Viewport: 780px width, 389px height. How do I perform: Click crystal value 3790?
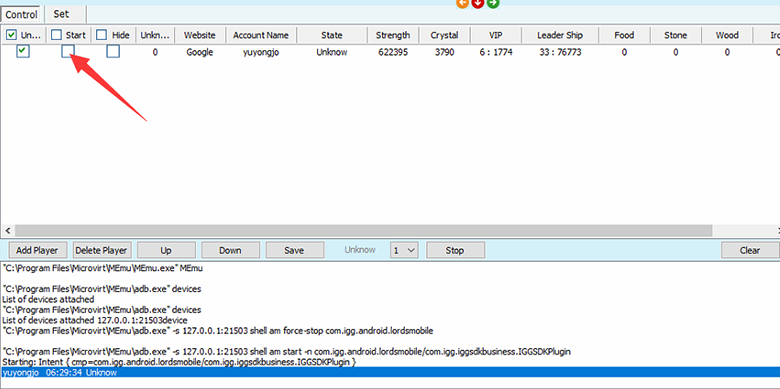pyautogui.click(x=445, y=52)
